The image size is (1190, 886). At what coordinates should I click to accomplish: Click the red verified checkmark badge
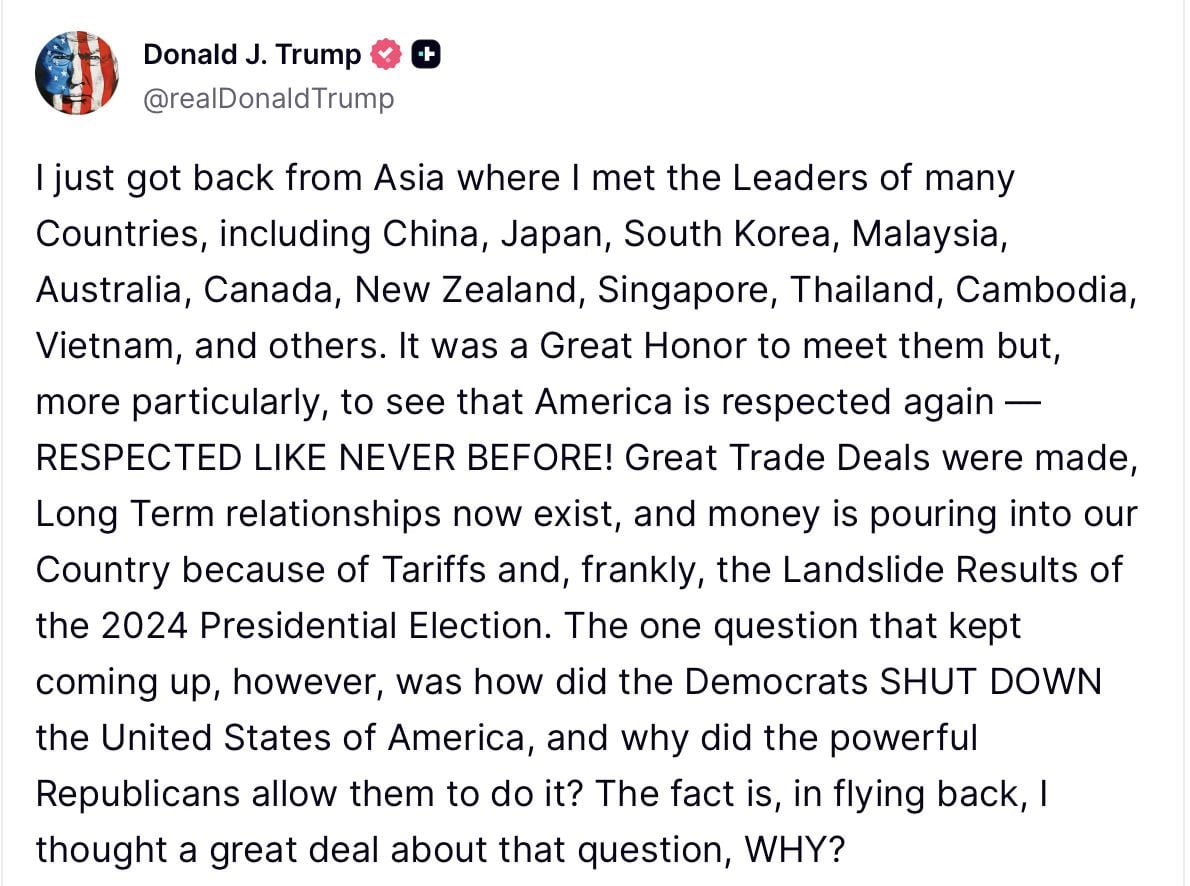pos(385,56)
